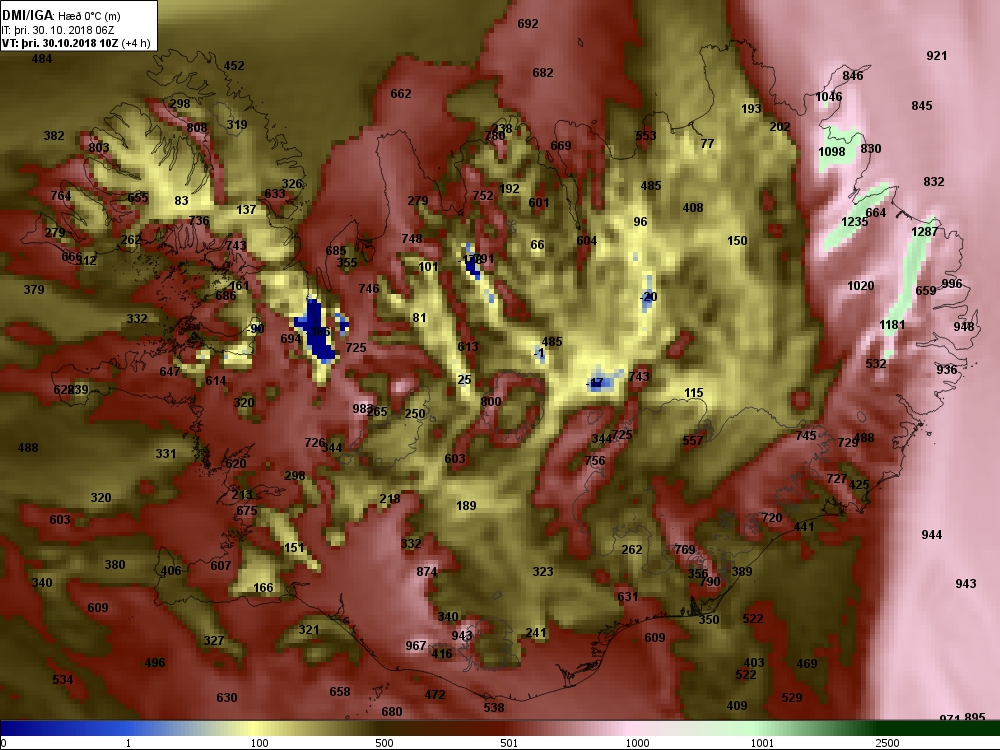Click the '379' value off the west coast

pyautogui.click(x=34, y=290)
